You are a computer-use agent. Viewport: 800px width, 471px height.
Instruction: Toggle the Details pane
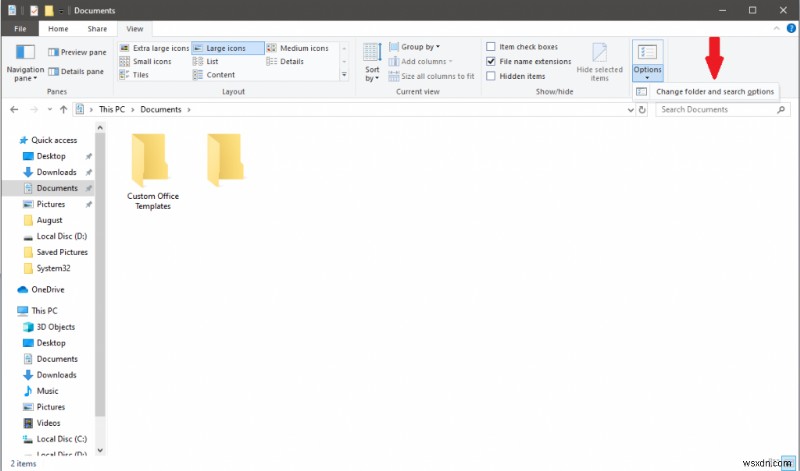point(76,71)
